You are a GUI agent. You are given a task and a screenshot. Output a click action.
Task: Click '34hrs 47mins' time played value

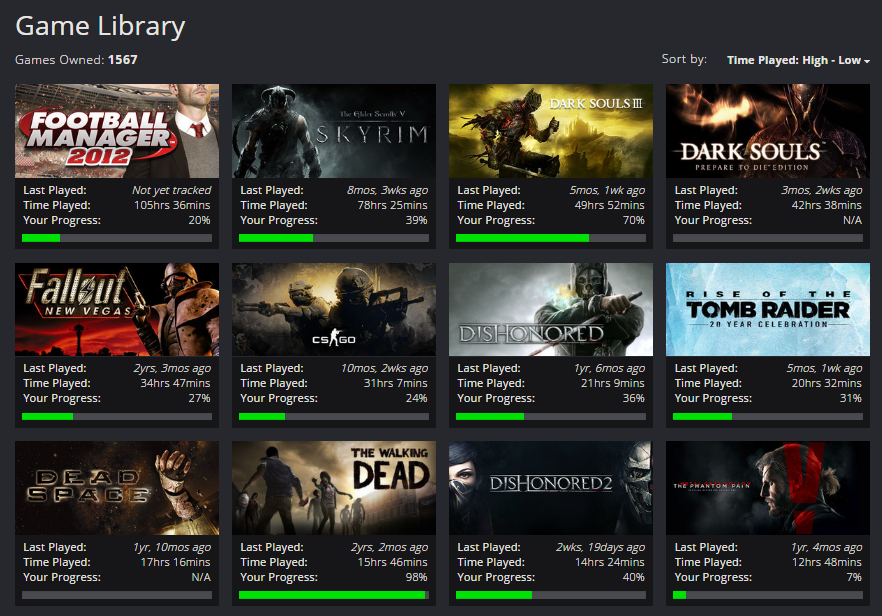click(176, 383)
